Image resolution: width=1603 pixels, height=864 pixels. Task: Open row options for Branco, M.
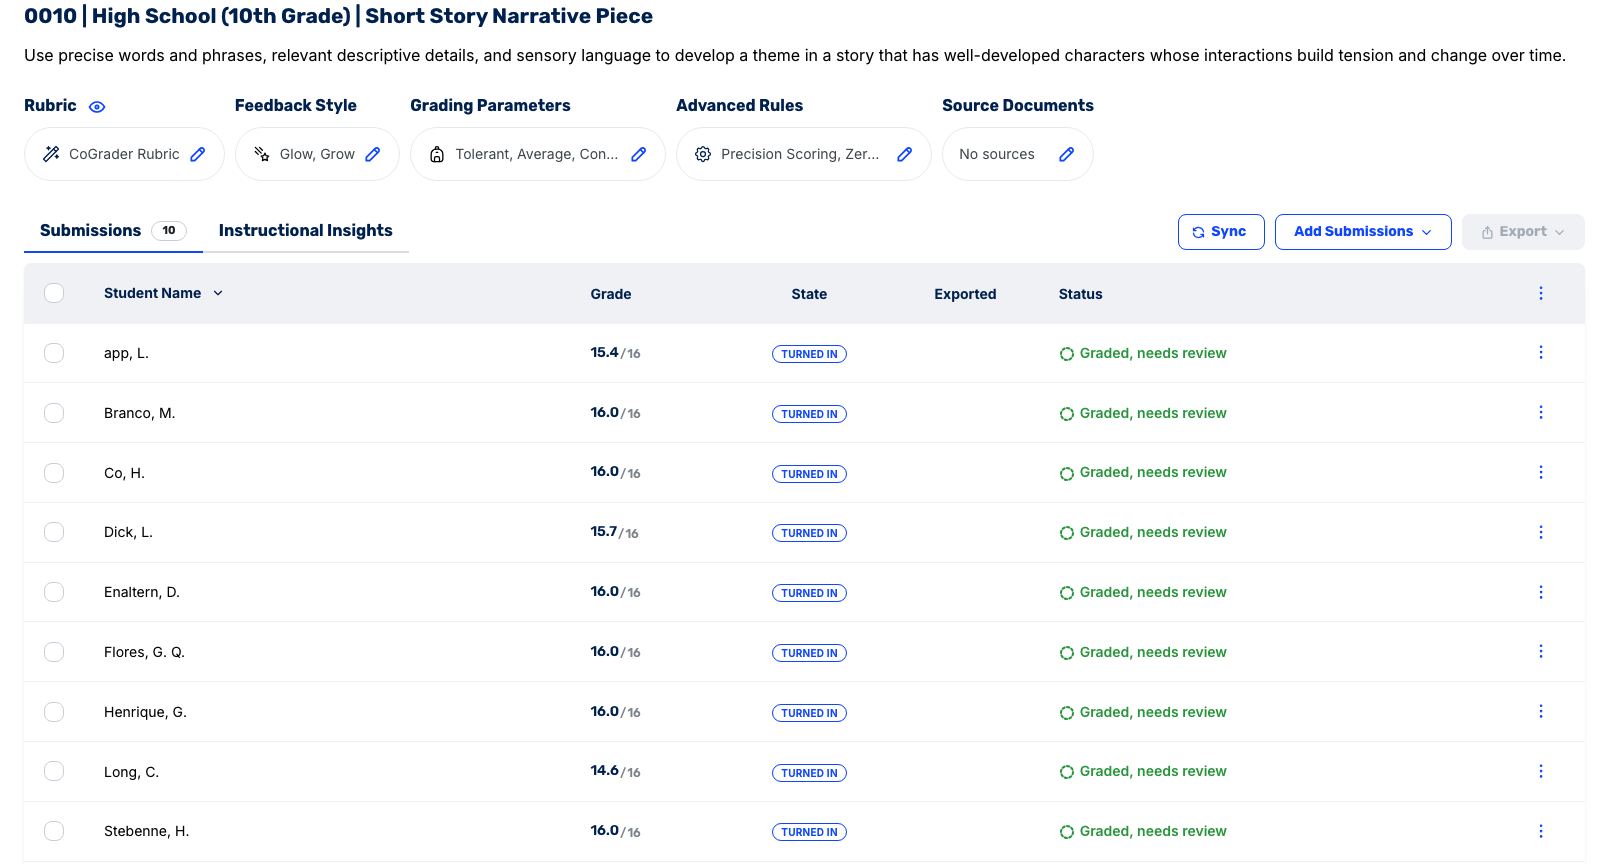[1540, 413]
